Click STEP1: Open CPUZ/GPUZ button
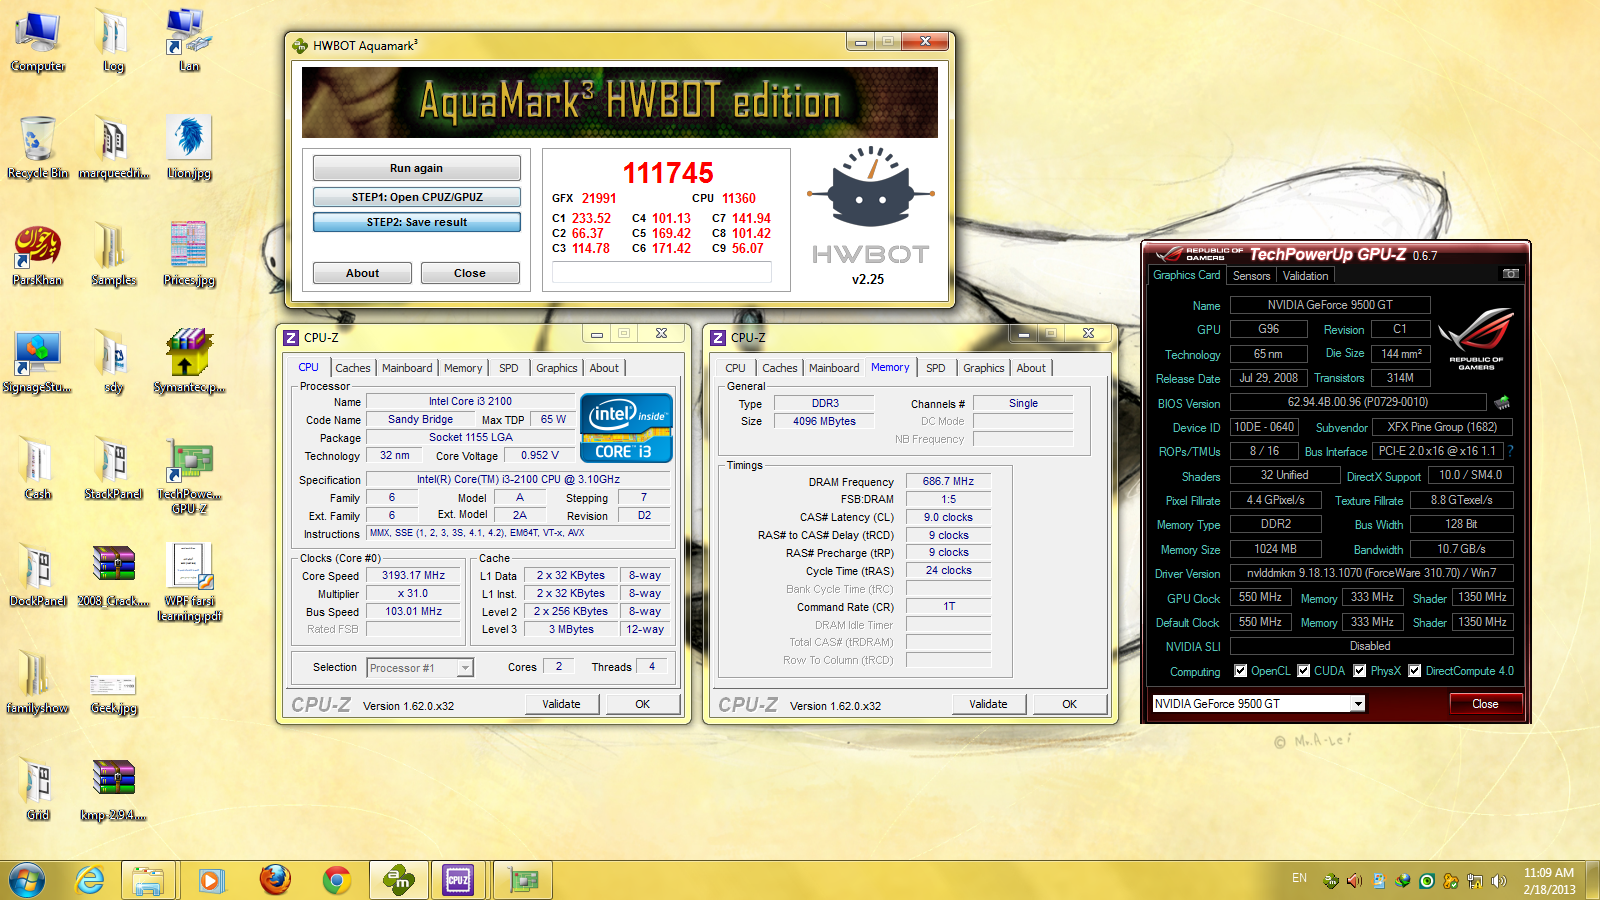 point(416,197)
